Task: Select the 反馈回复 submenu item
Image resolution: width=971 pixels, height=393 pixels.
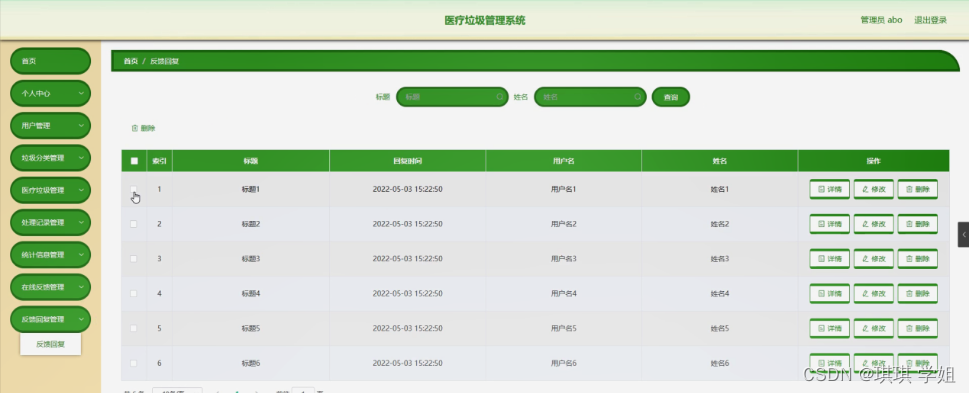Action: [50, 344]
